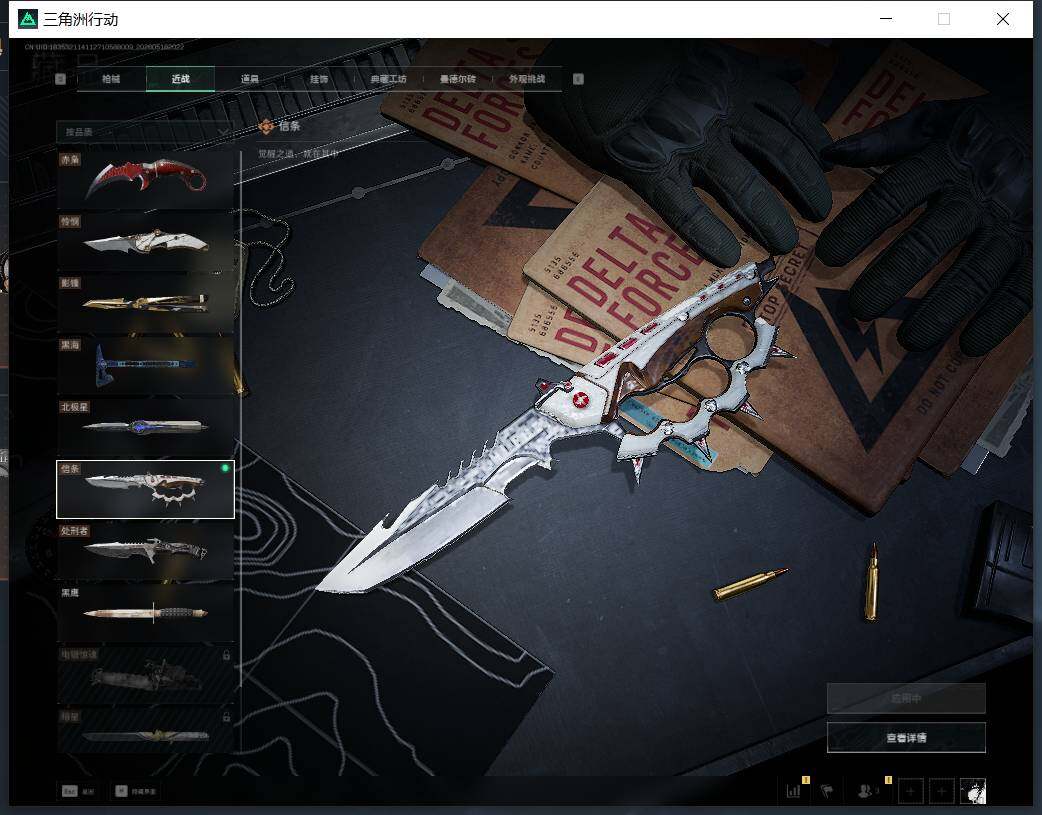
Task: Click the hide interface key button
Action: pyautogui.click(x=136, y=791)
